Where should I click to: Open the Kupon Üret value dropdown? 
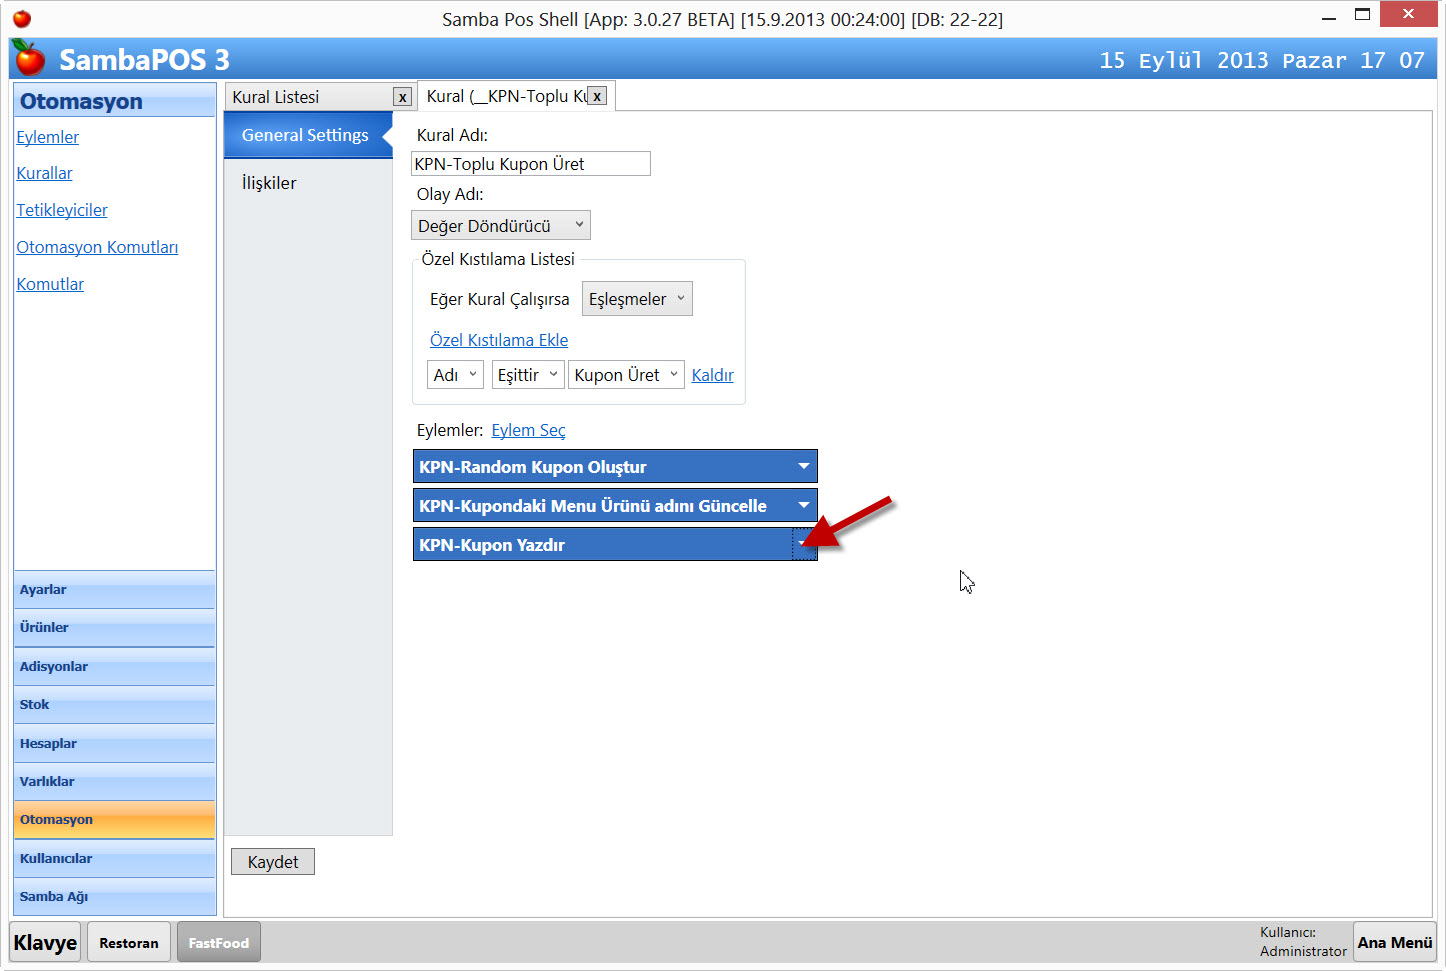point(626,375)
